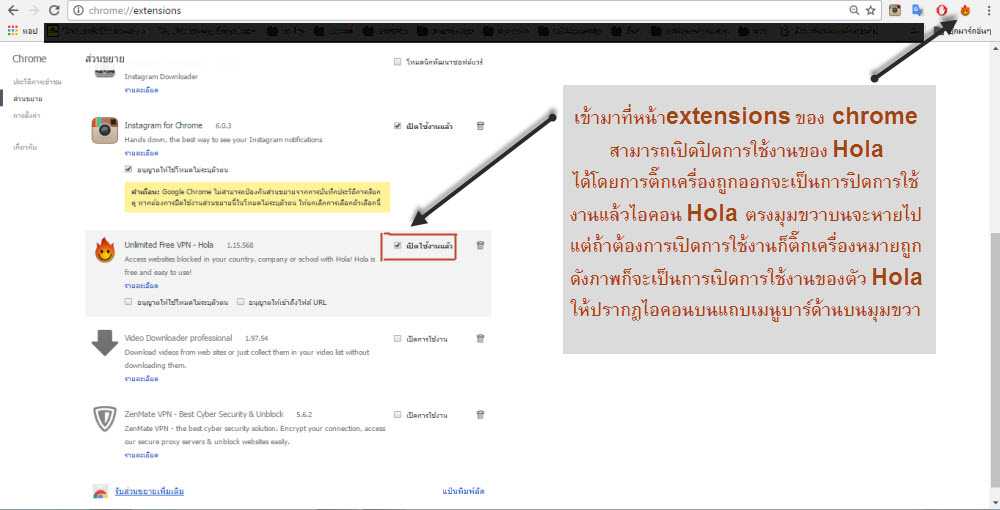The image size is (1000, 510).
Task: Open Chrome's three-dot menu
Action: pos(989,10)
